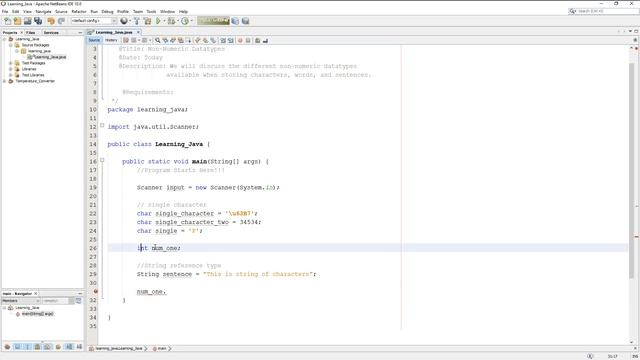
Task: Open the File menu
Action: point(5,11)
